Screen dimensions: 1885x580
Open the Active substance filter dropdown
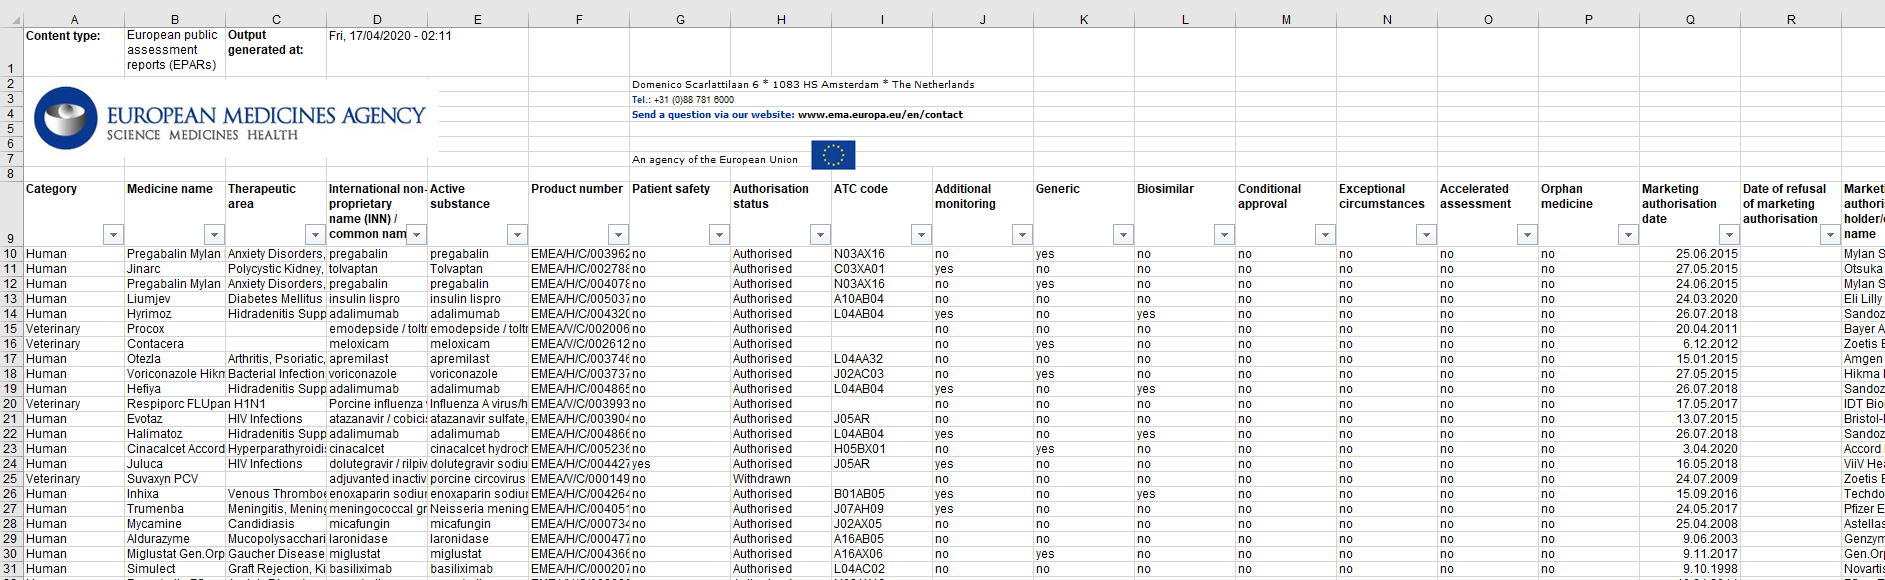coord(517,235)
